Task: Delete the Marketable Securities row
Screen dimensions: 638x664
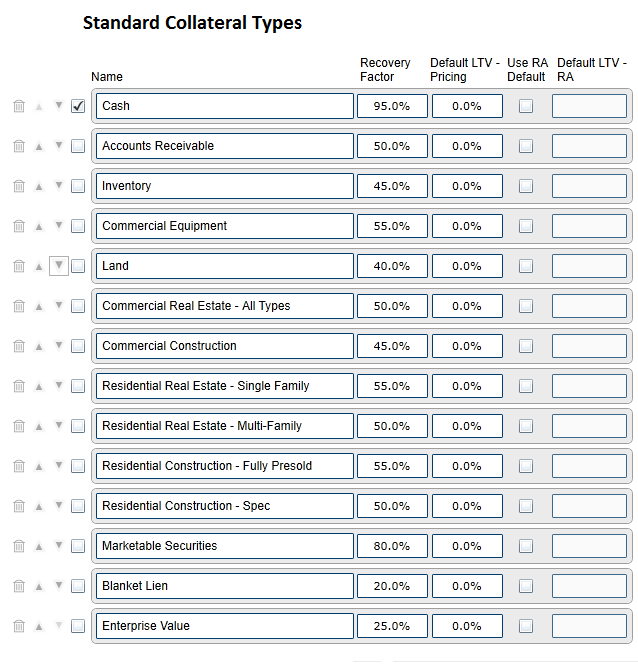Action: (x=19, y=546)
